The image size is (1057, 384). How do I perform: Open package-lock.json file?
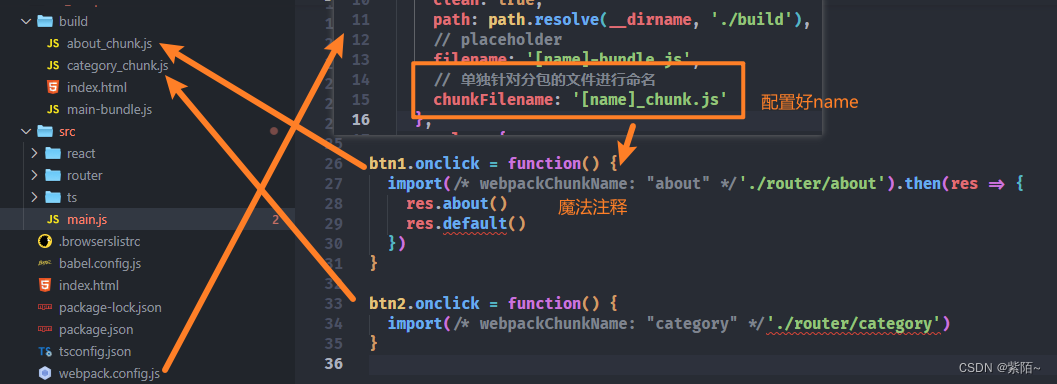click(110, 307)
